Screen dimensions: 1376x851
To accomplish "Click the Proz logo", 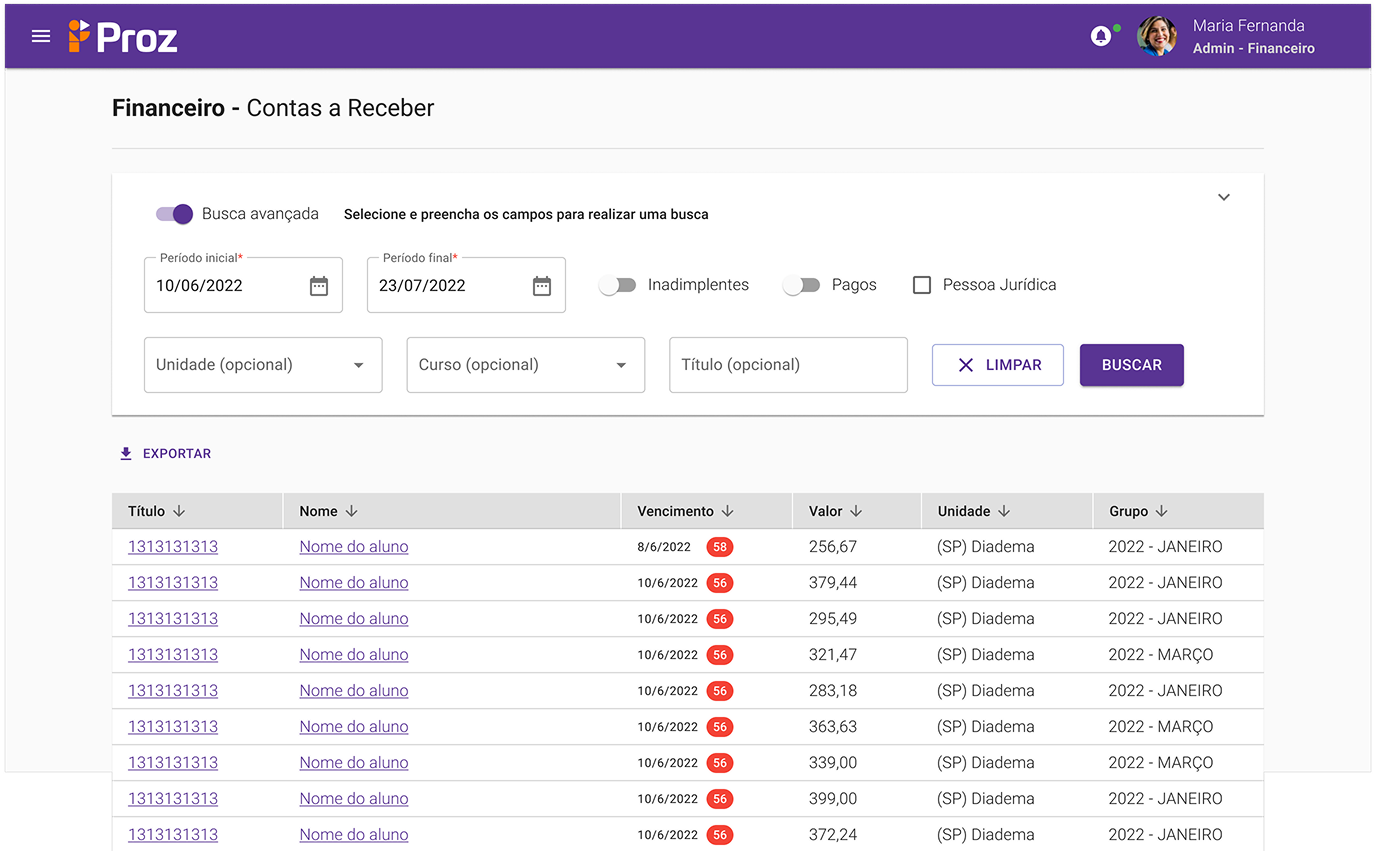I will tap(123, 37).
